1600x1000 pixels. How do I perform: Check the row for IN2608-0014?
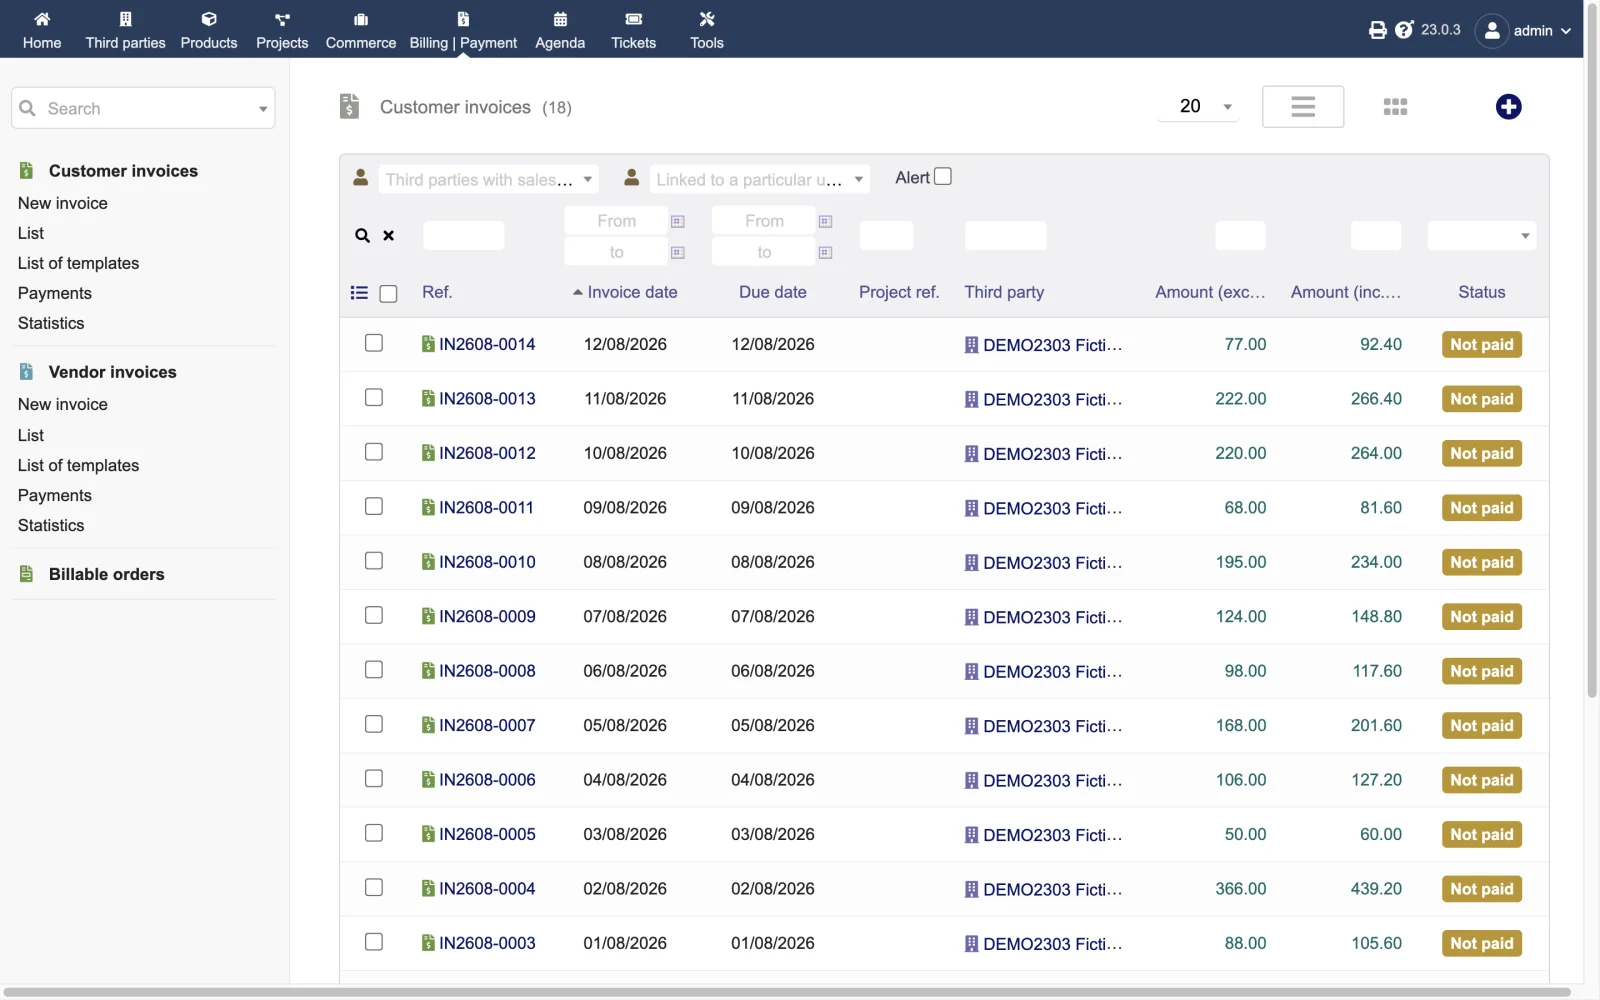pos(374,343)
